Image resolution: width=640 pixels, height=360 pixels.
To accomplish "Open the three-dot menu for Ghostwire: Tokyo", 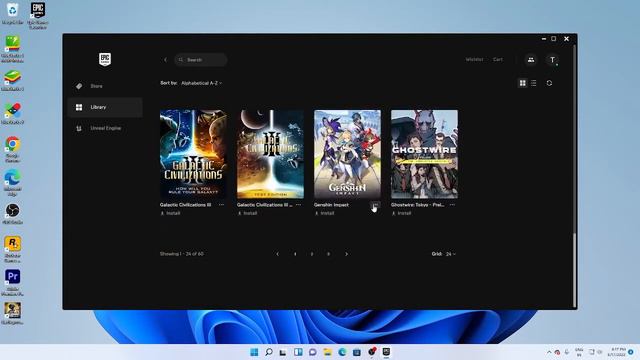I will pyautogui.click(x=452, y=205).
